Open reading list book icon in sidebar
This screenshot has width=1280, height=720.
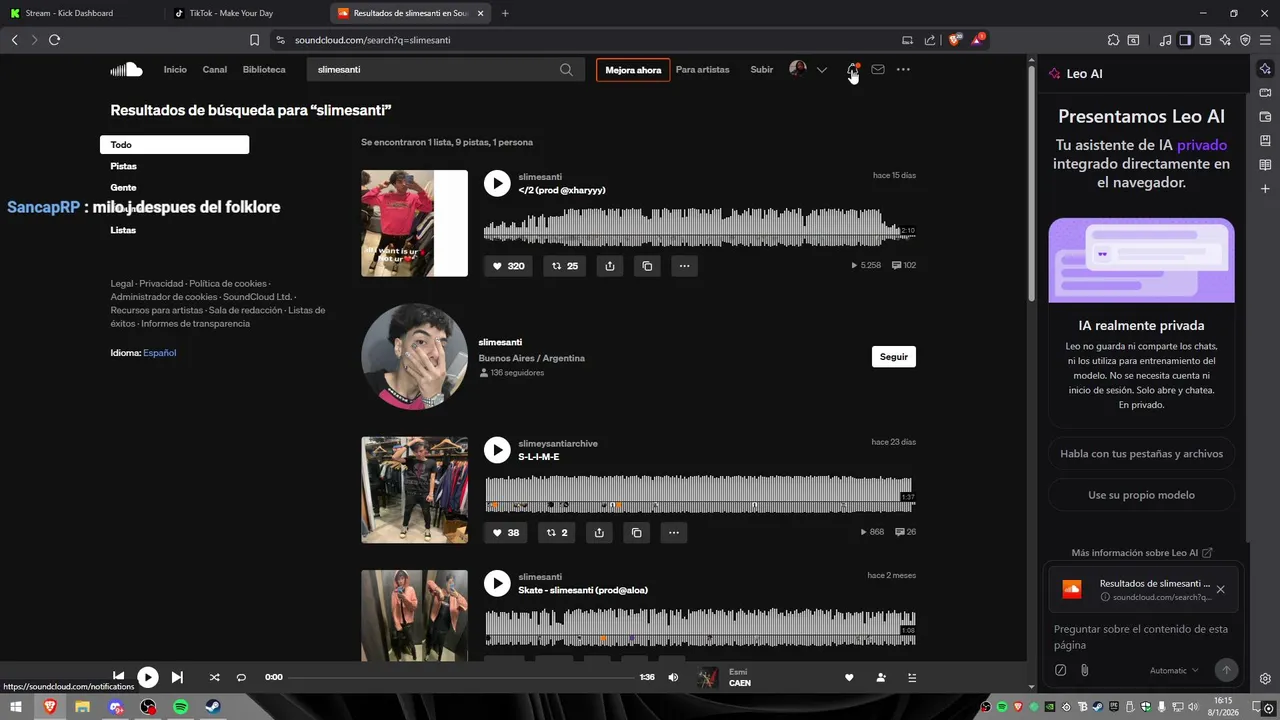tap(1265, 165)
